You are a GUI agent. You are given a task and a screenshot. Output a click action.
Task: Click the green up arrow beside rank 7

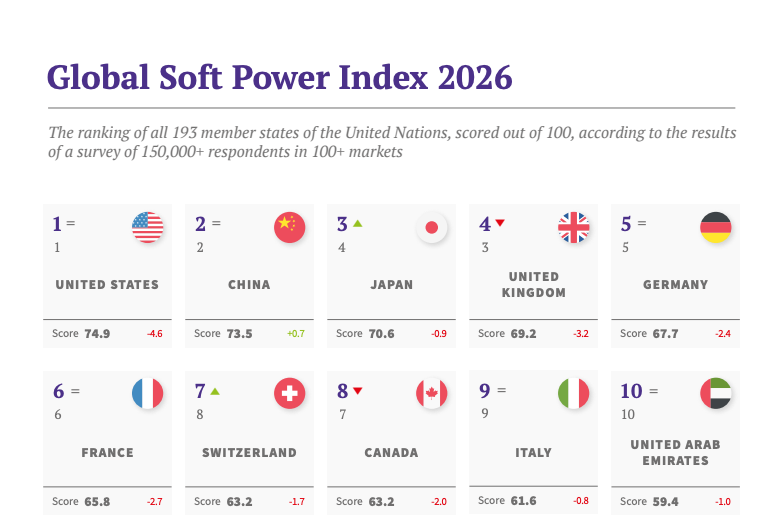click(215, 391)
